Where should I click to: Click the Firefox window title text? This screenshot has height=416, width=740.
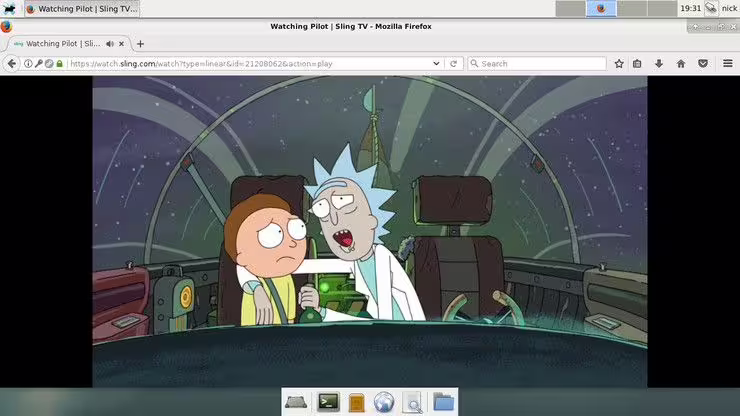[x=351, y=26]
